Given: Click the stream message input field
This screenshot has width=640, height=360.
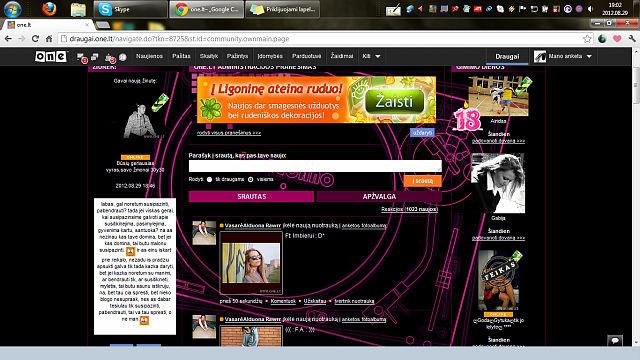Looking at the screenshot, I should (x=315, y=166).
